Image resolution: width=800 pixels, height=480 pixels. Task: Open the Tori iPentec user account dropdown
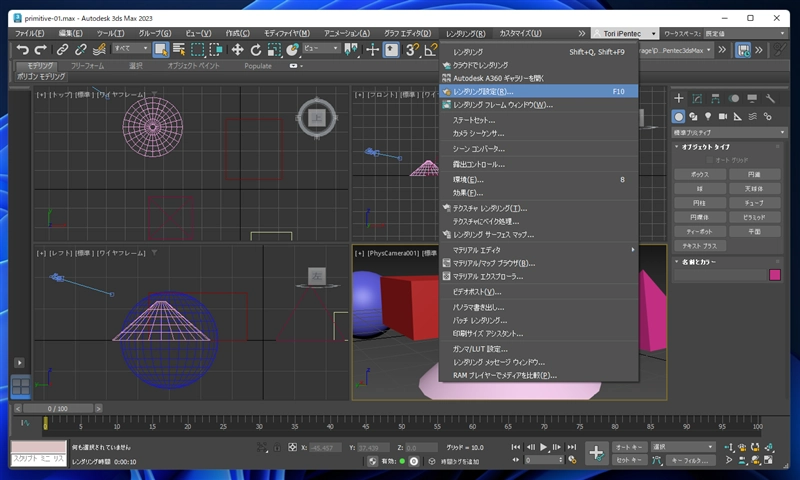[x=624, y=33]
